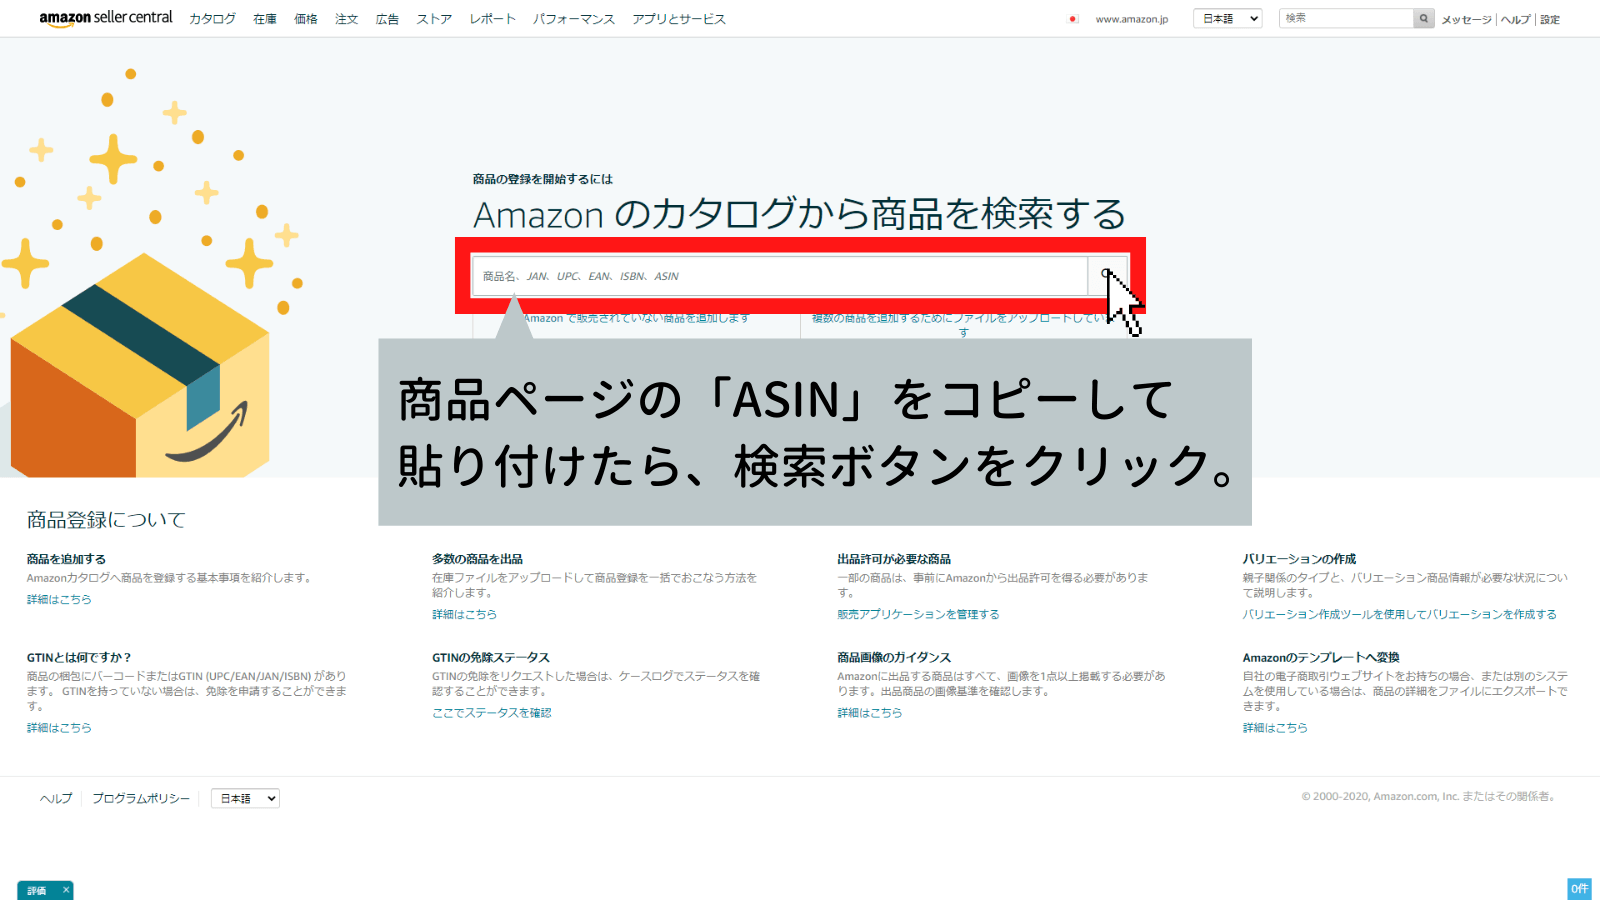Click the catalog product search input field
The height and width of the screenshot is (900, 1600).
click(x=780, y=276)
